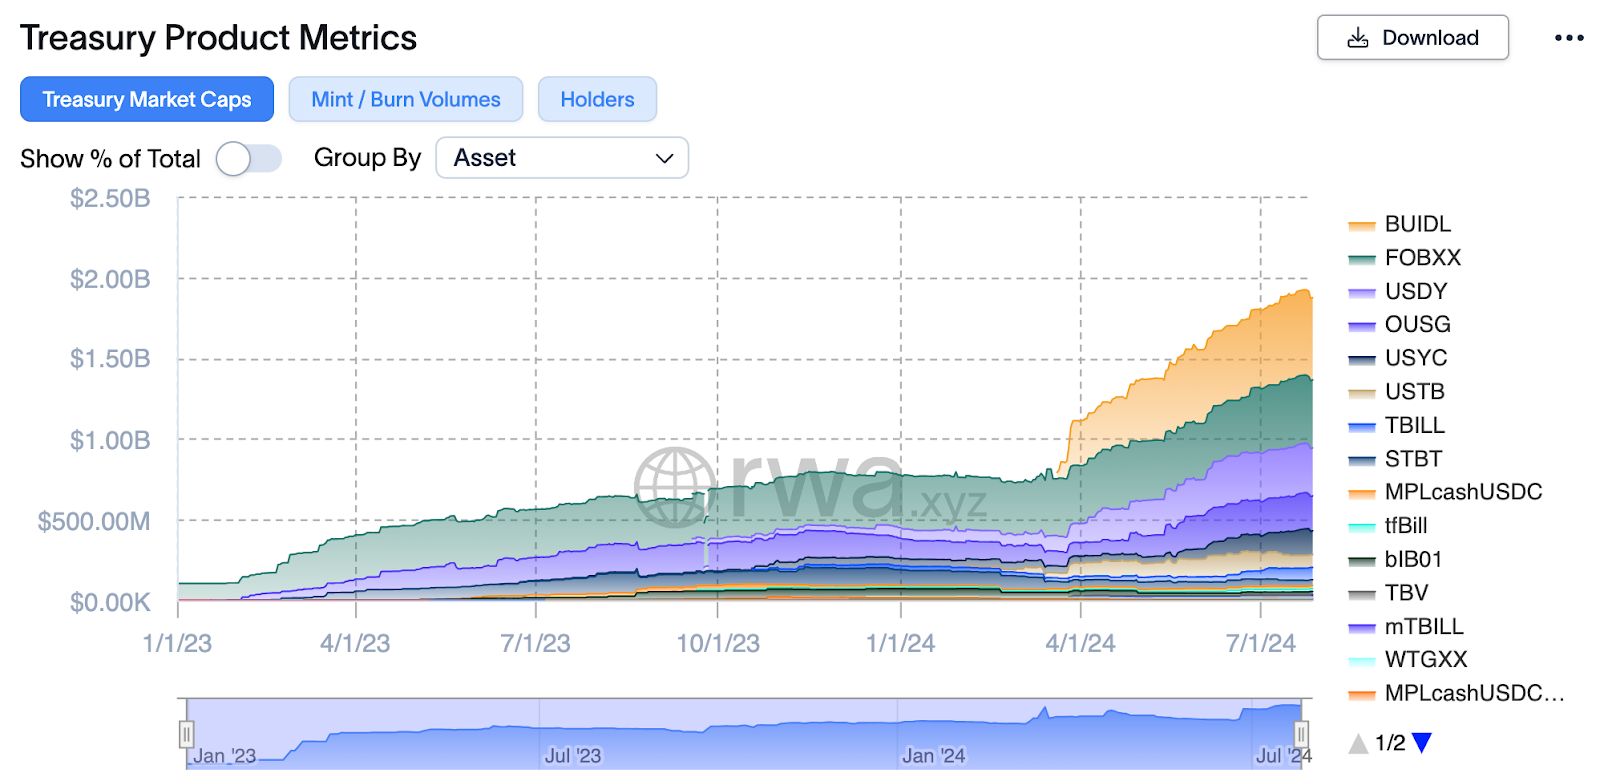Toggle truncated MPLcashUSDC… legend entry
1600x773 pixels.
(x=1457, y=693)
